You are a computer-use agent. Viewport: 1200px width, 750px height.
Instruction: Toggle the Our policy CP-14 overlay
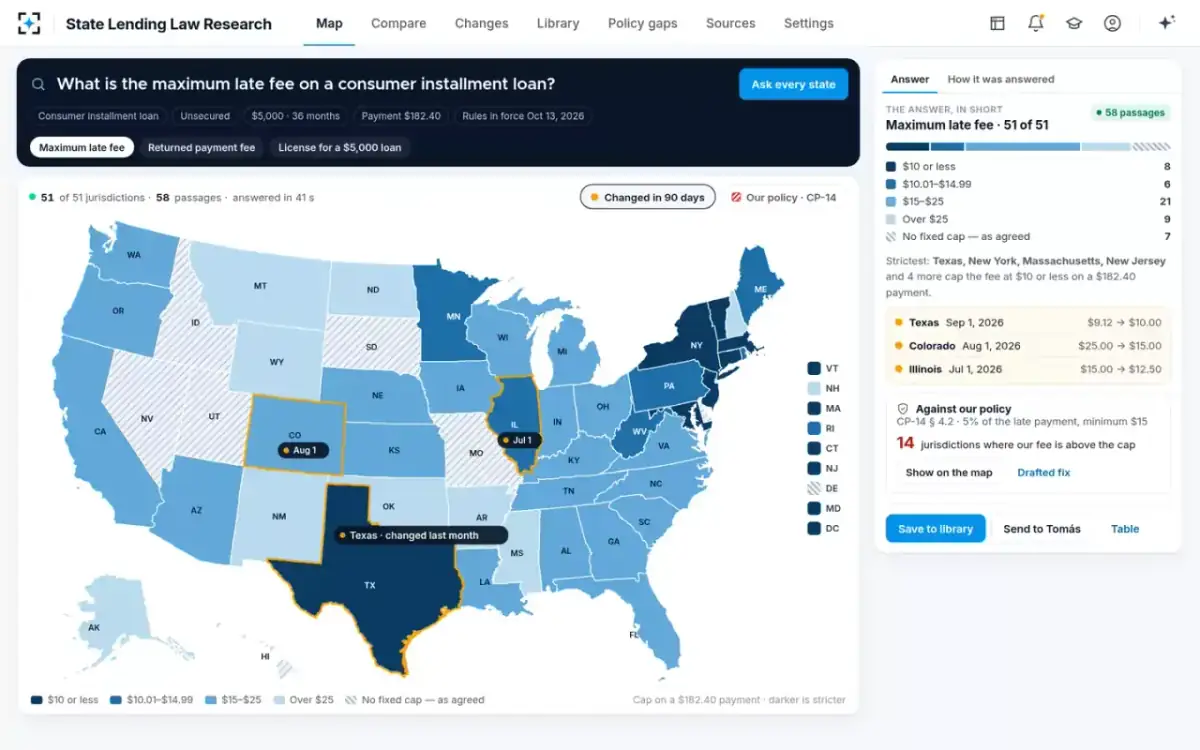click(x=784, y=197)
